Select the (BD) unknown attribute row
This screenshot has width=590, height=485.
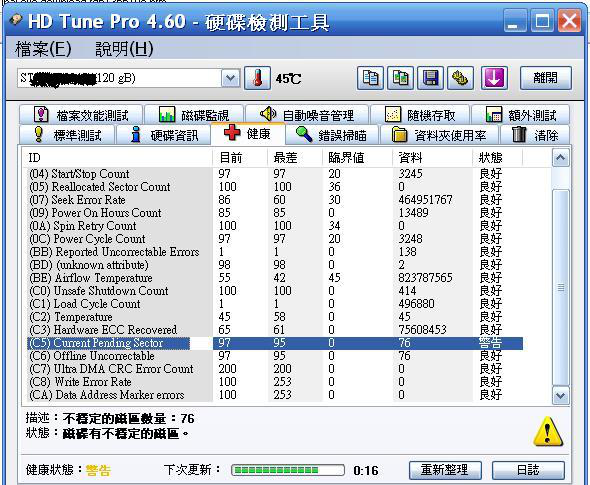275,265
